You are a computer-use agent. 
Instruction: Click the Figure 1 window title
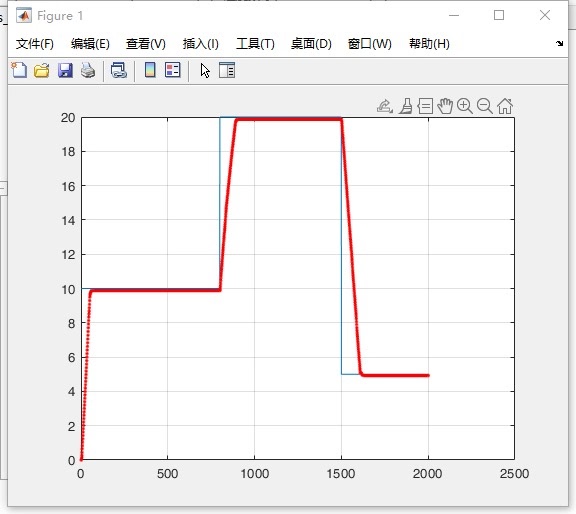[60, 16]
